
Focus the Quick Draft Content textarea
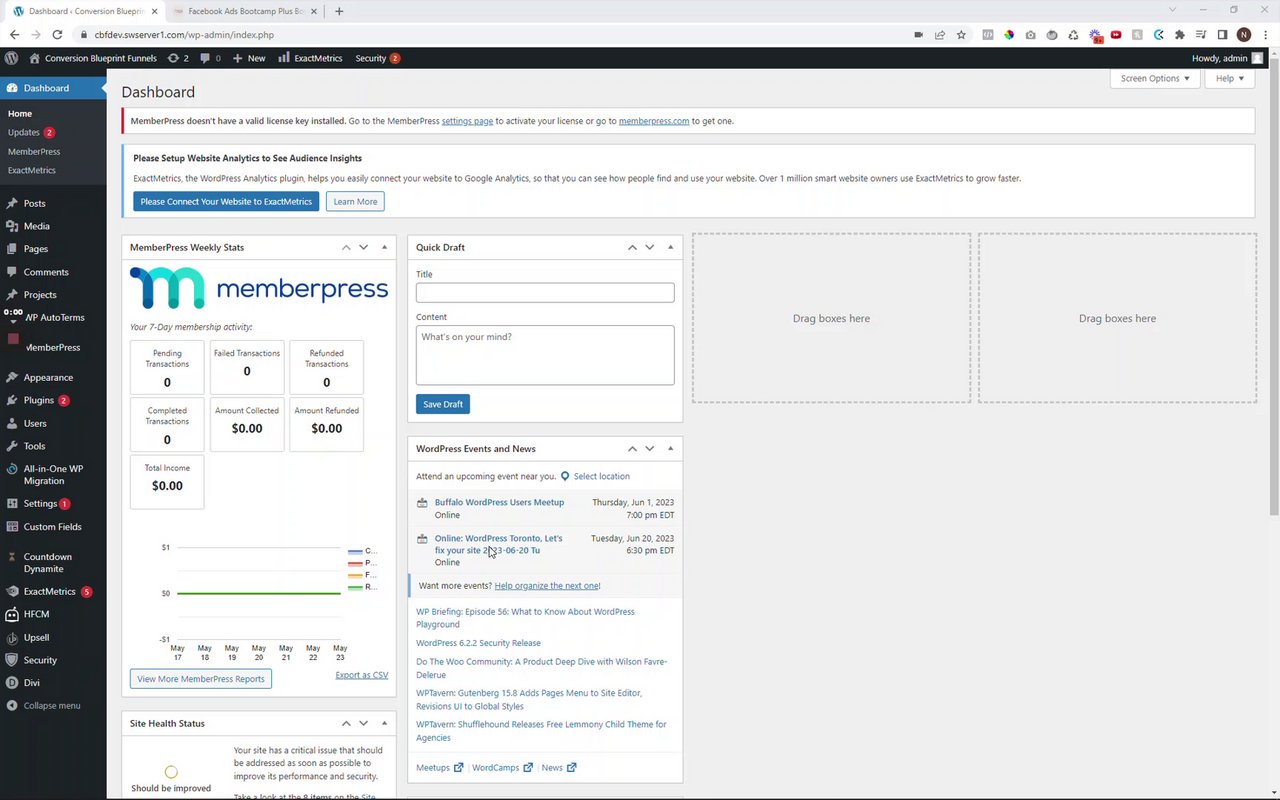[x=545, y=355]
